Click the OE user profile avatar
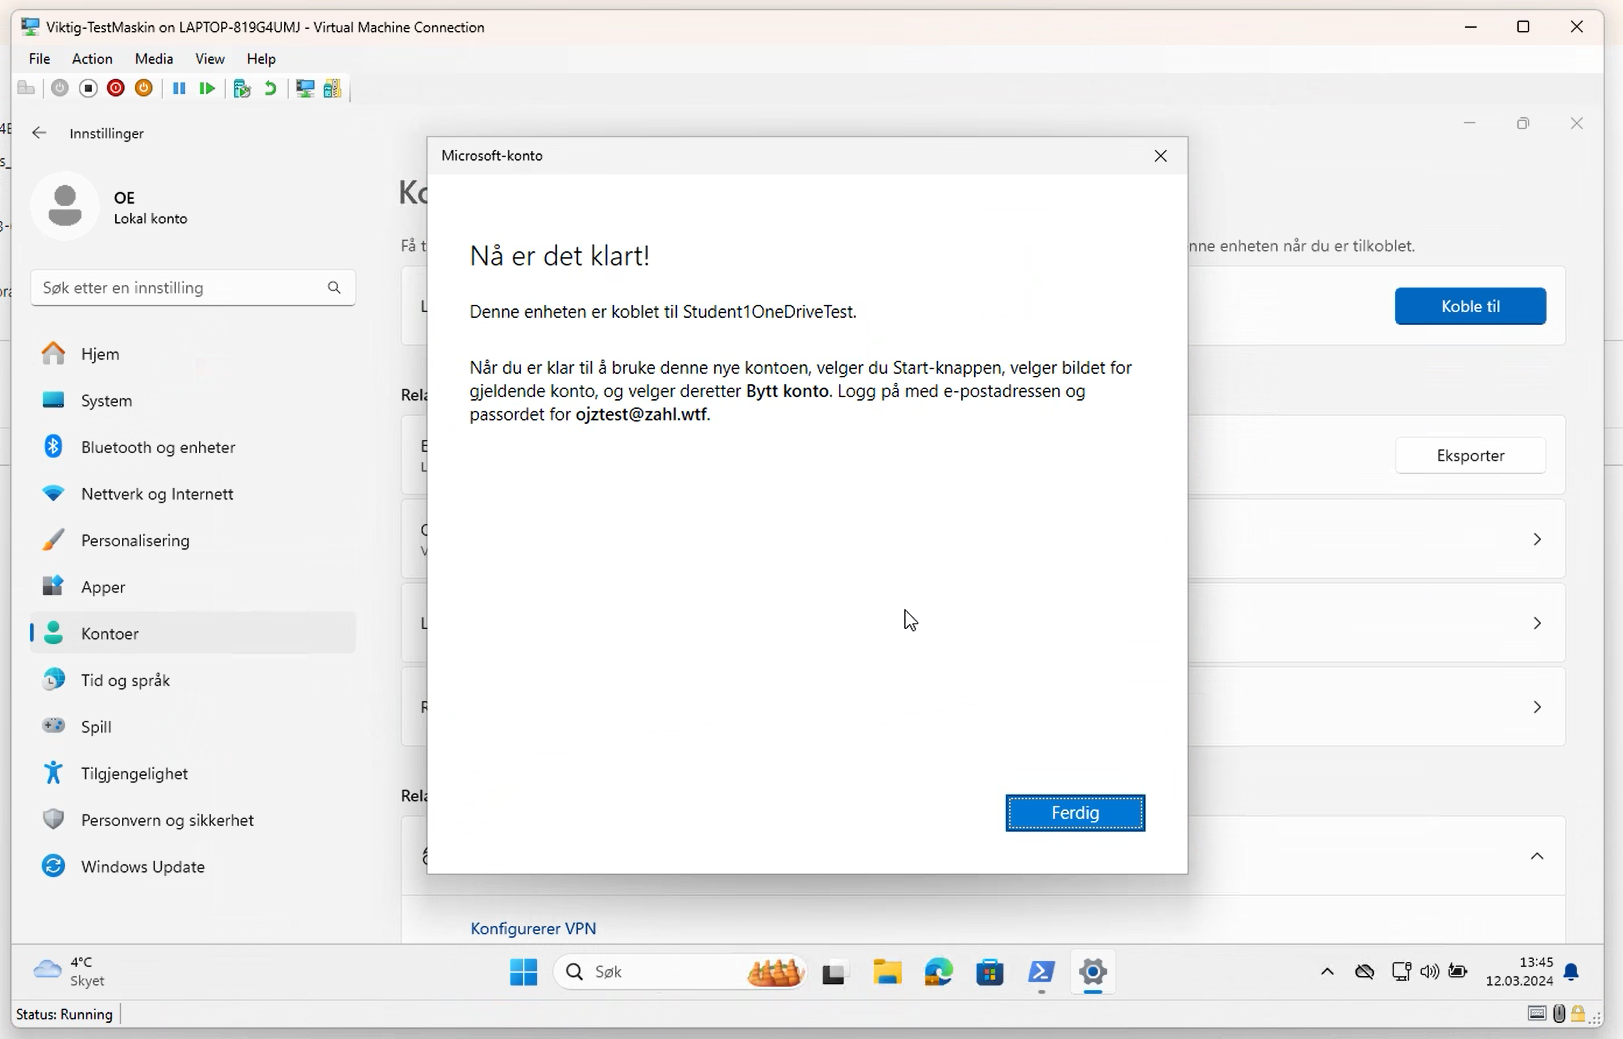Screen dimensions: 1623x1039 coord(65,207)
